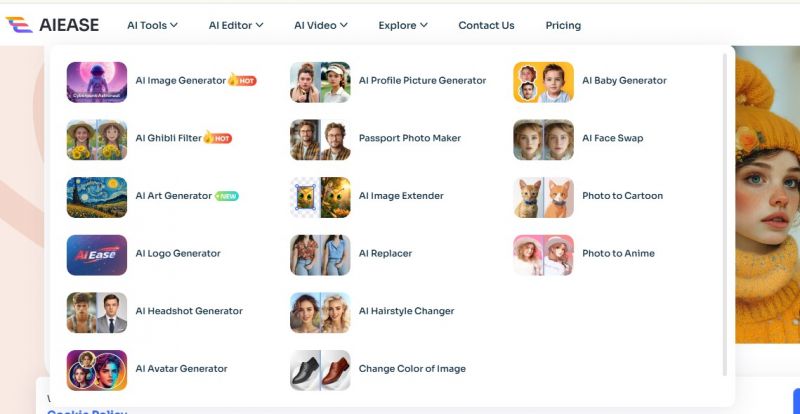Click the dropdown panel's vertical scrollbar
The image size is (800, 414).
tap(724, 214)
